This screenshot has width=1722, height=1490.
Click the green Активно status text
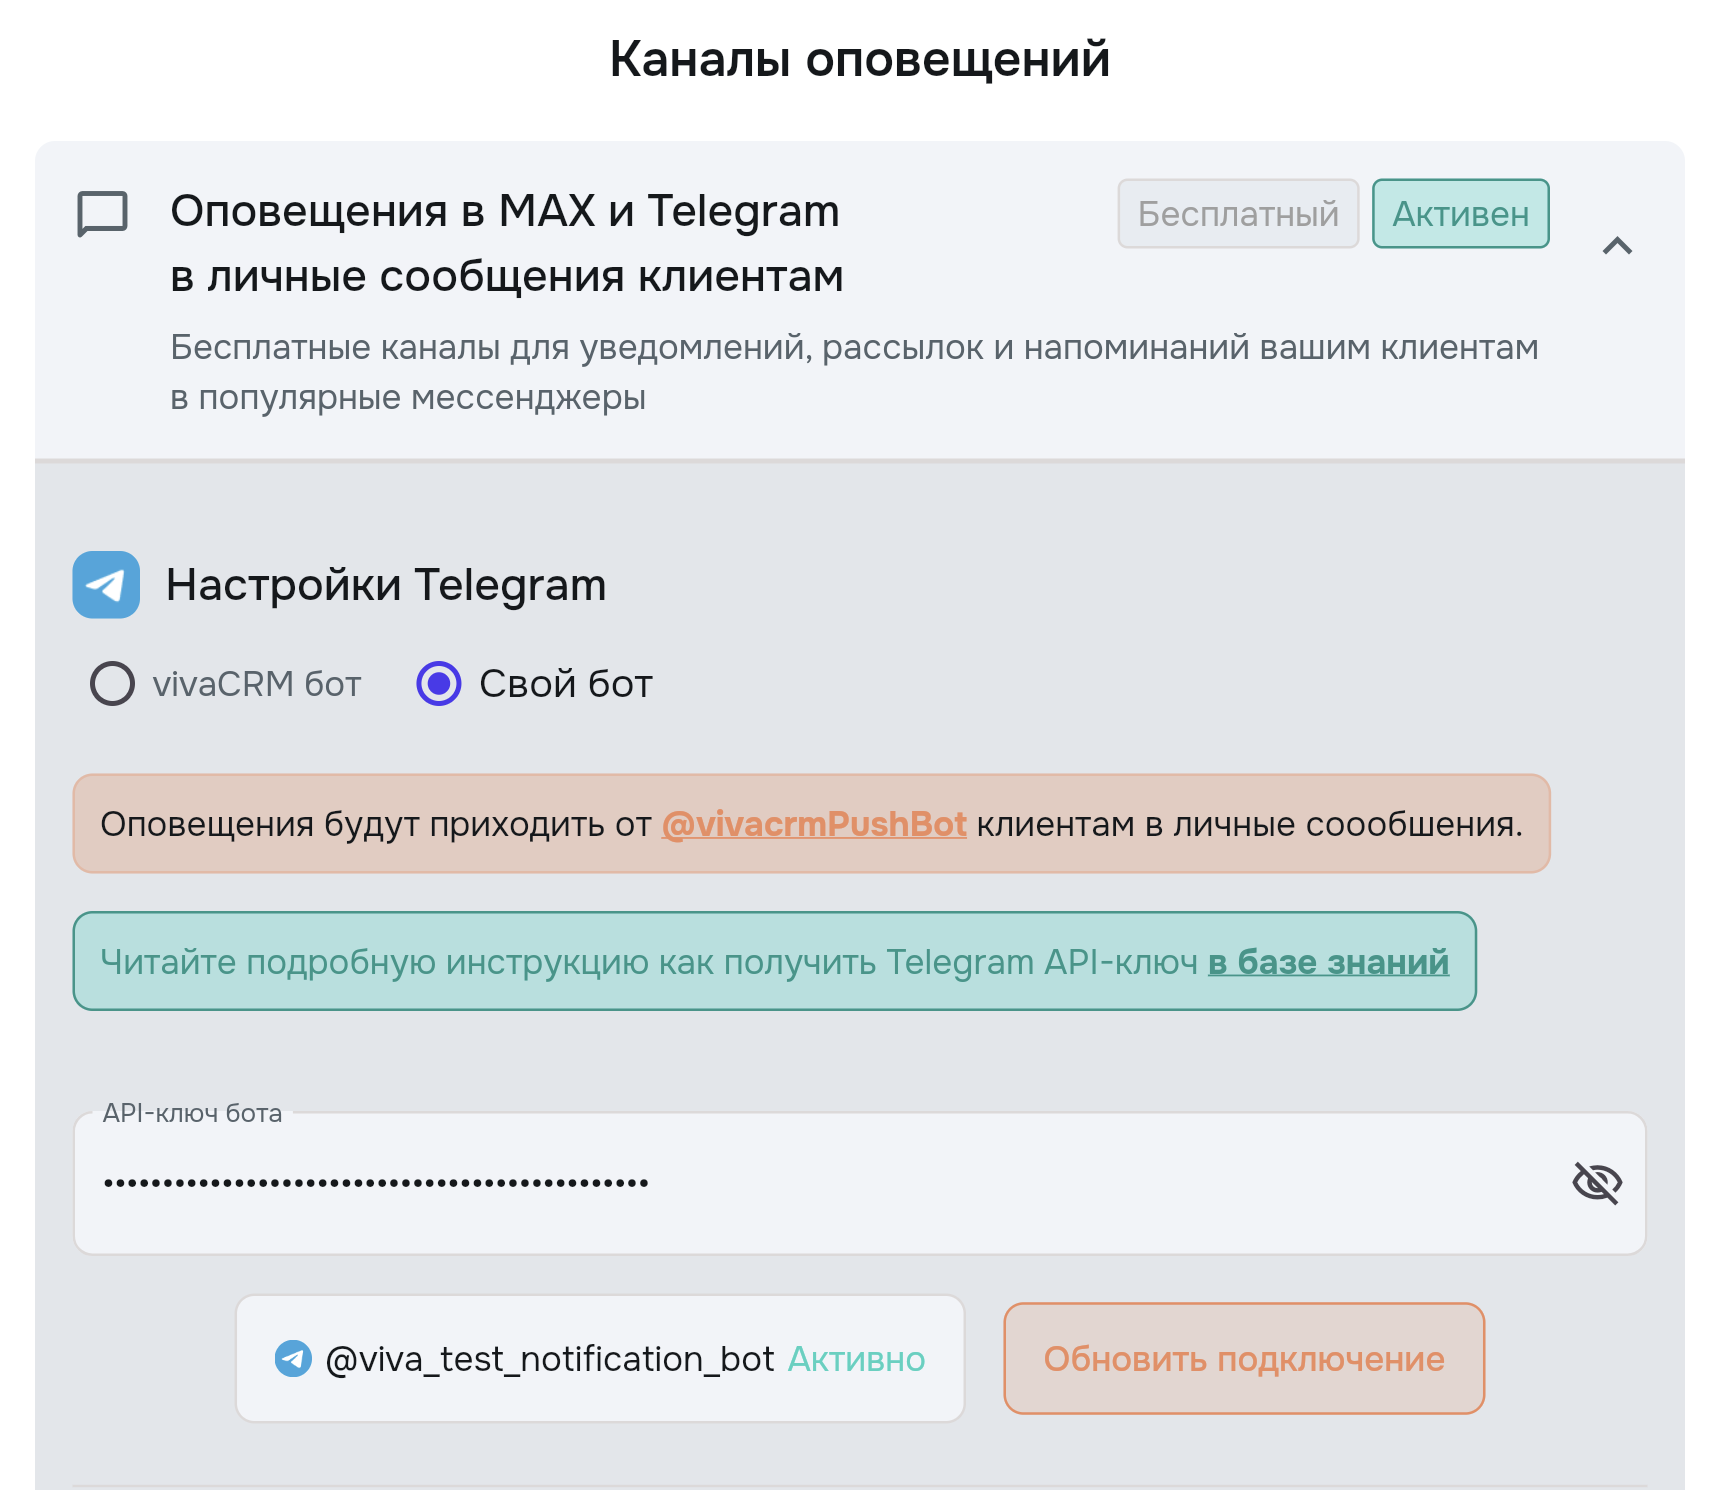pyautogui.click(x=856, y=1359)
